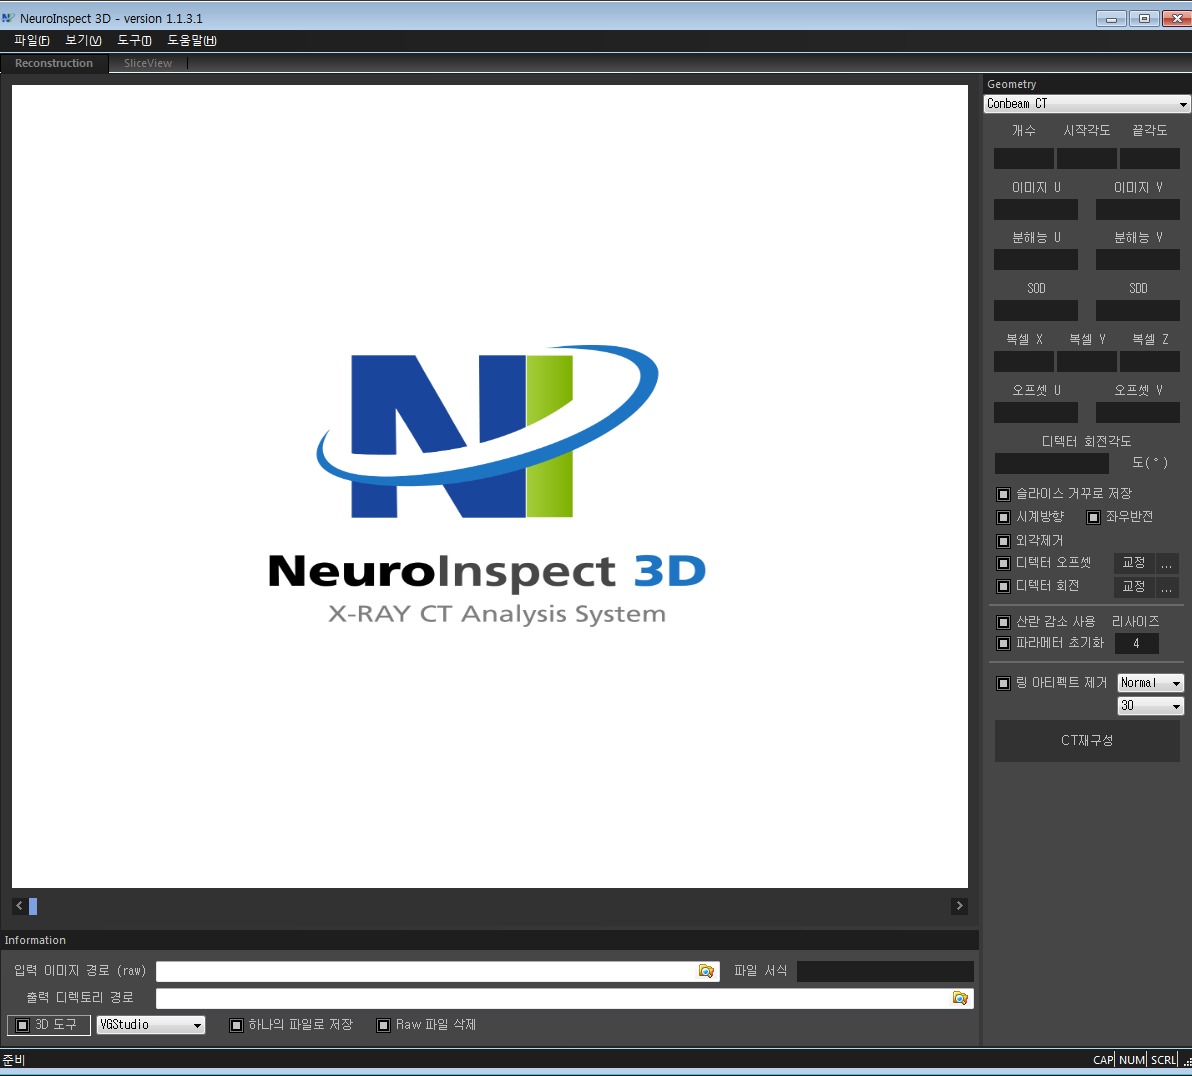Open the VGStudio 3D tool dropdown
Image resolution: width=1192 pixels, height=1076 pixels.
click(151, 1025)
